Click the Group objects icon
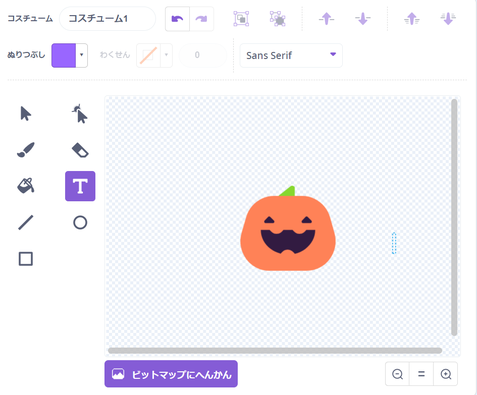 point(241,19)
